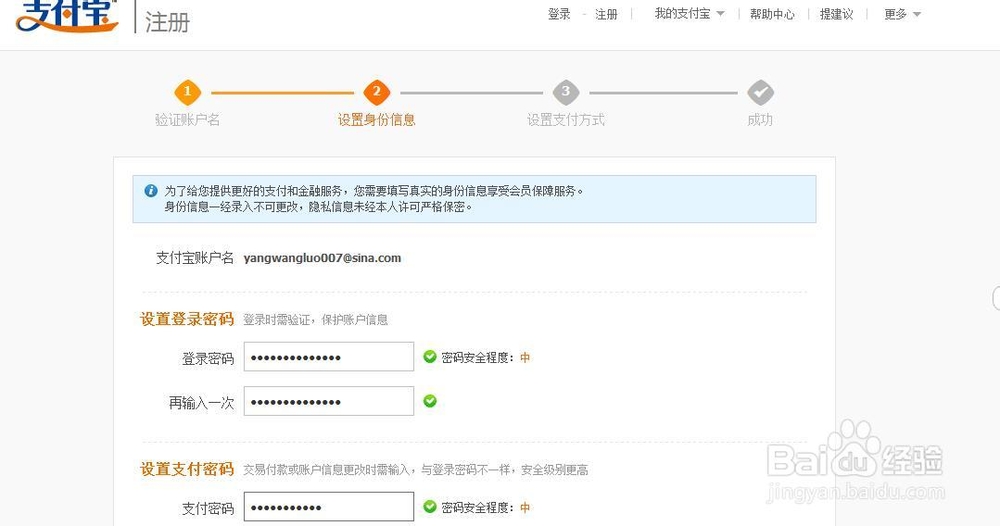The width and height of the screenshot is (1000, 526).
Task: Click the 支付宝账户名 label
Action: pos(195,258)
